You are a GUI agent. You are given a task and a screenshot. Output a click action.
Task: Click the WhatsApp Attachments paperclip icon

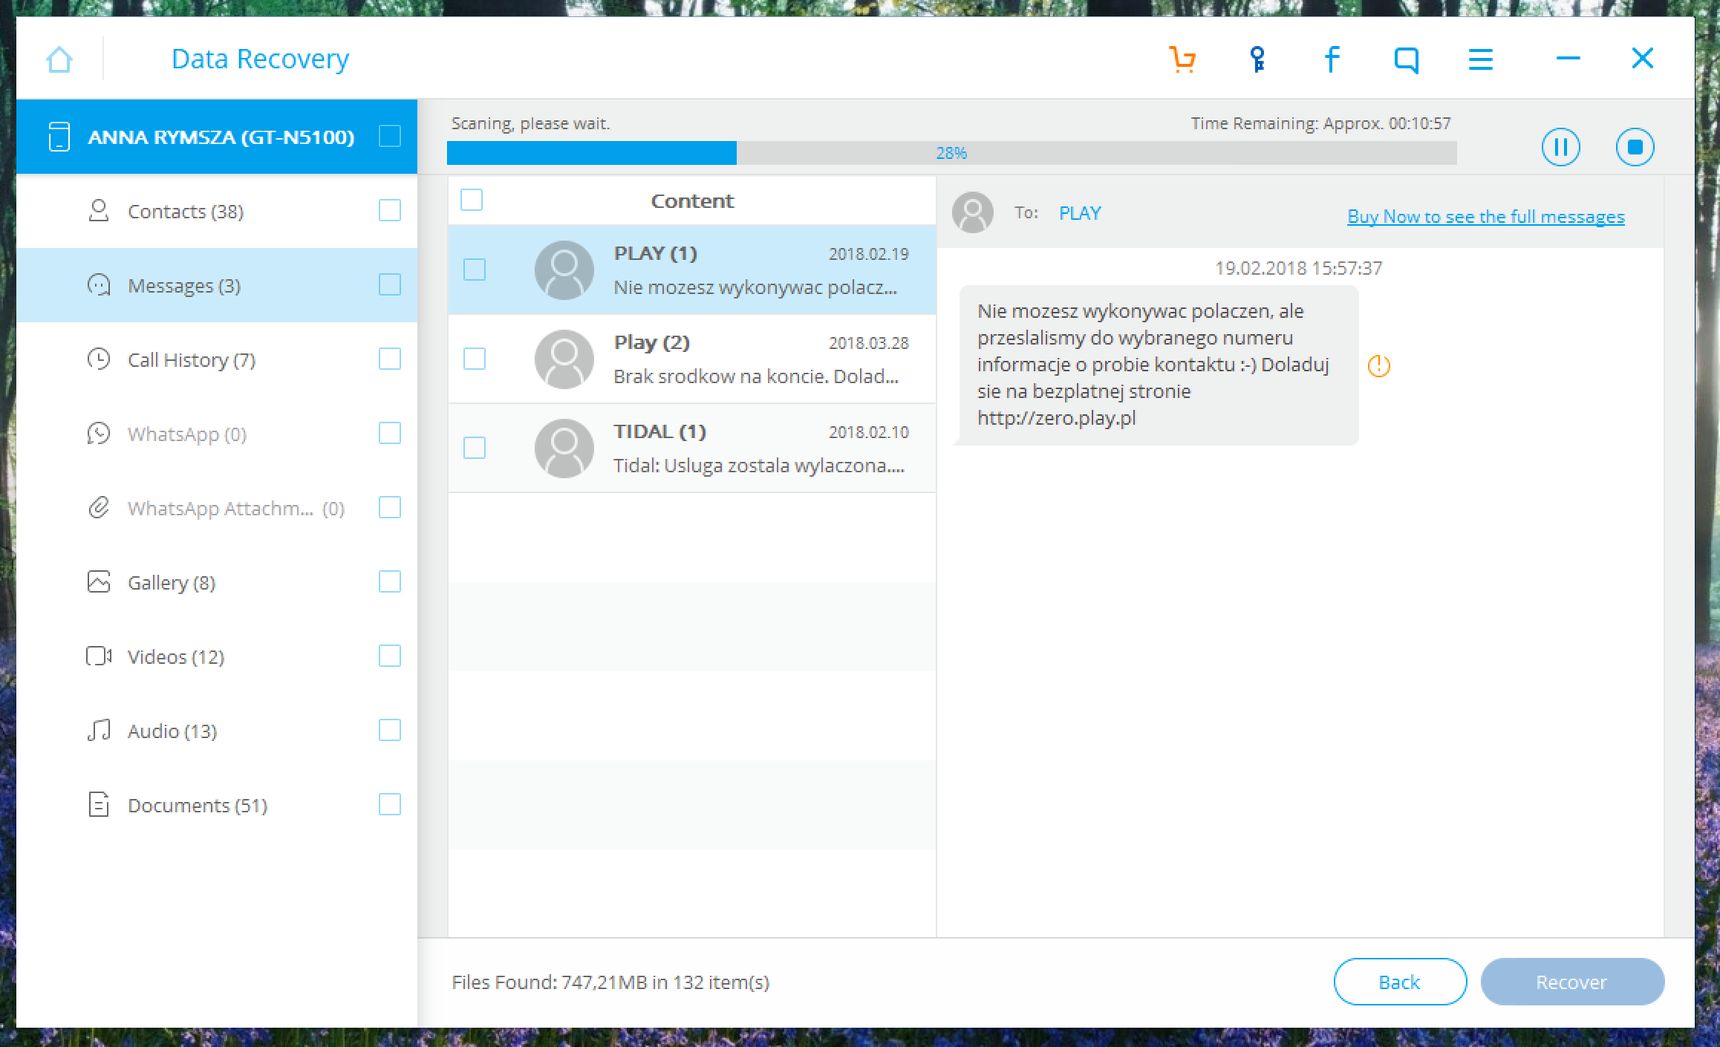(98, 508)
